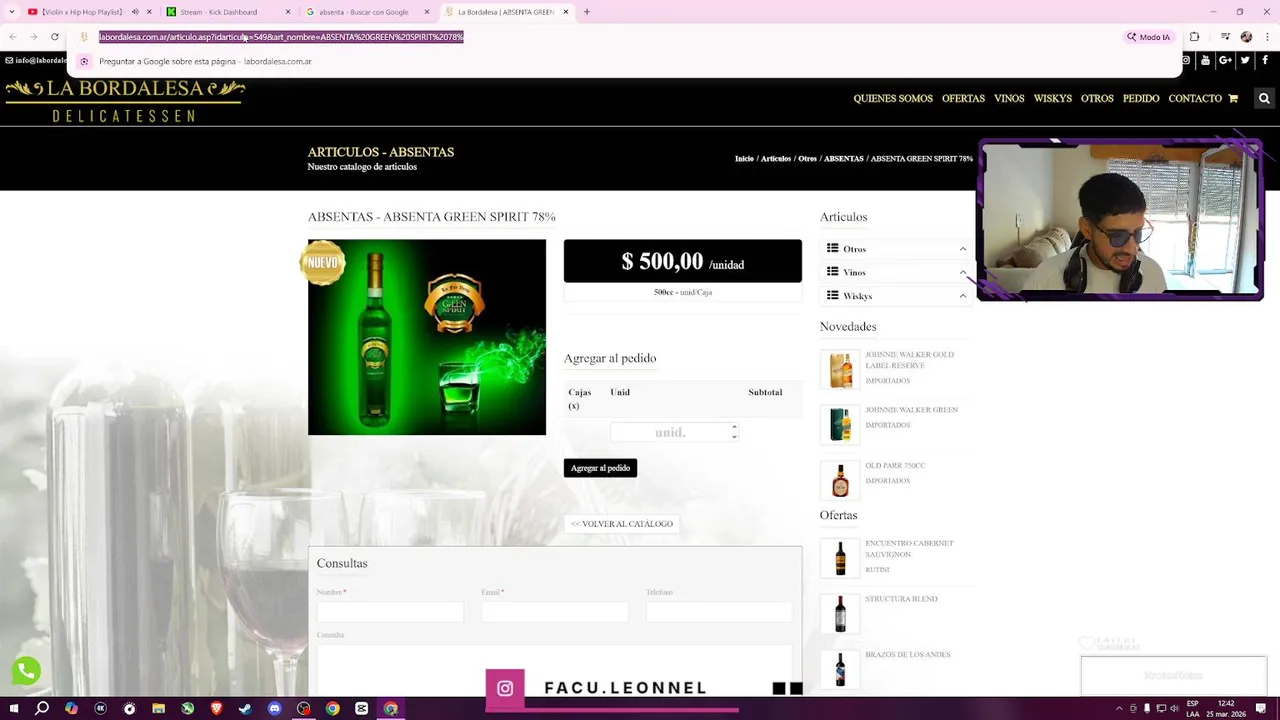This screenshot has height=720, width=1280.
Task: Show hidden system tray icons
Action: [1119, 708]
